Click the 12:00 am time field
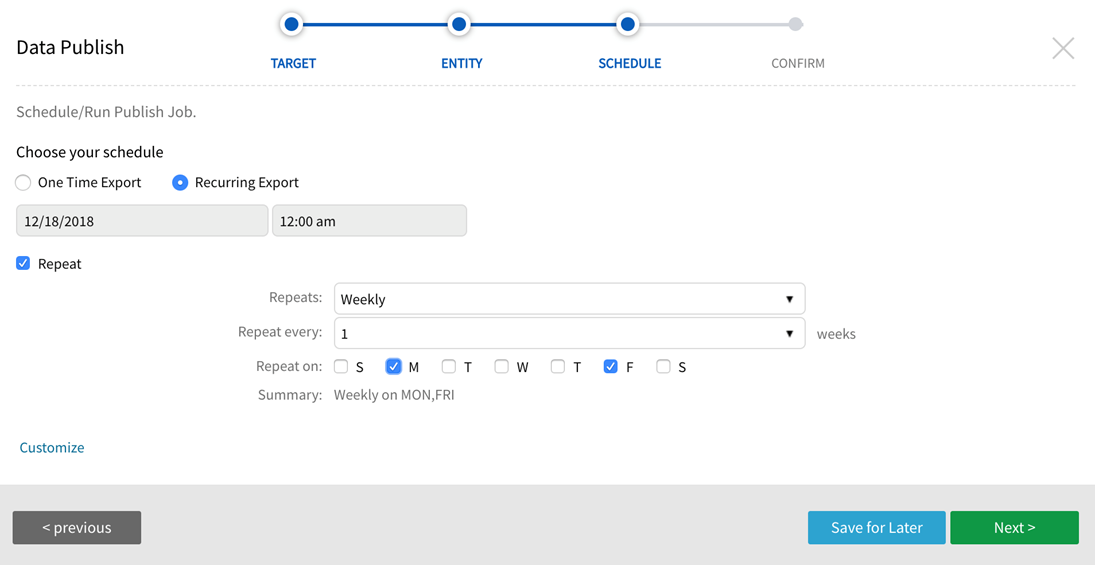 click(x=369, y=221)
